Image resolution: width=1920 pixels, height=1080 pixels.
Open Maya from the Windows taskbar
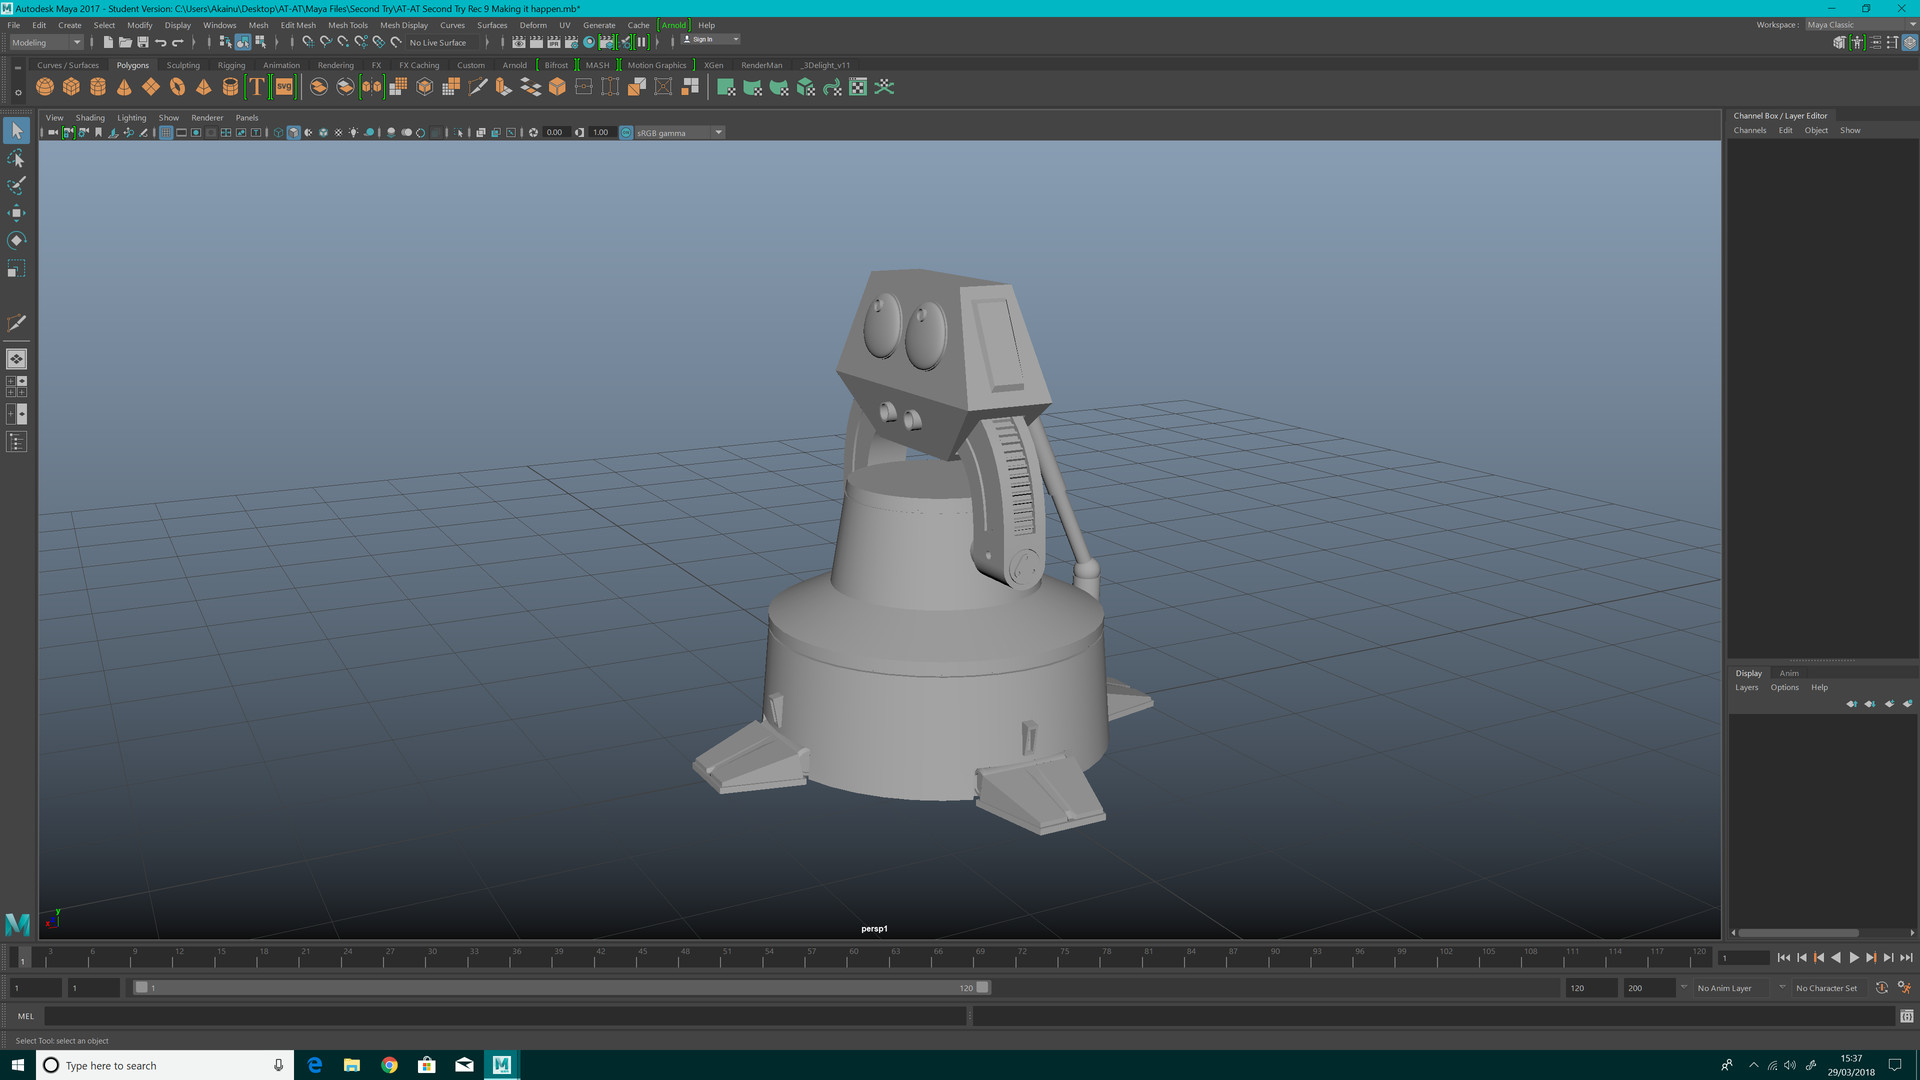(502, 1065)
